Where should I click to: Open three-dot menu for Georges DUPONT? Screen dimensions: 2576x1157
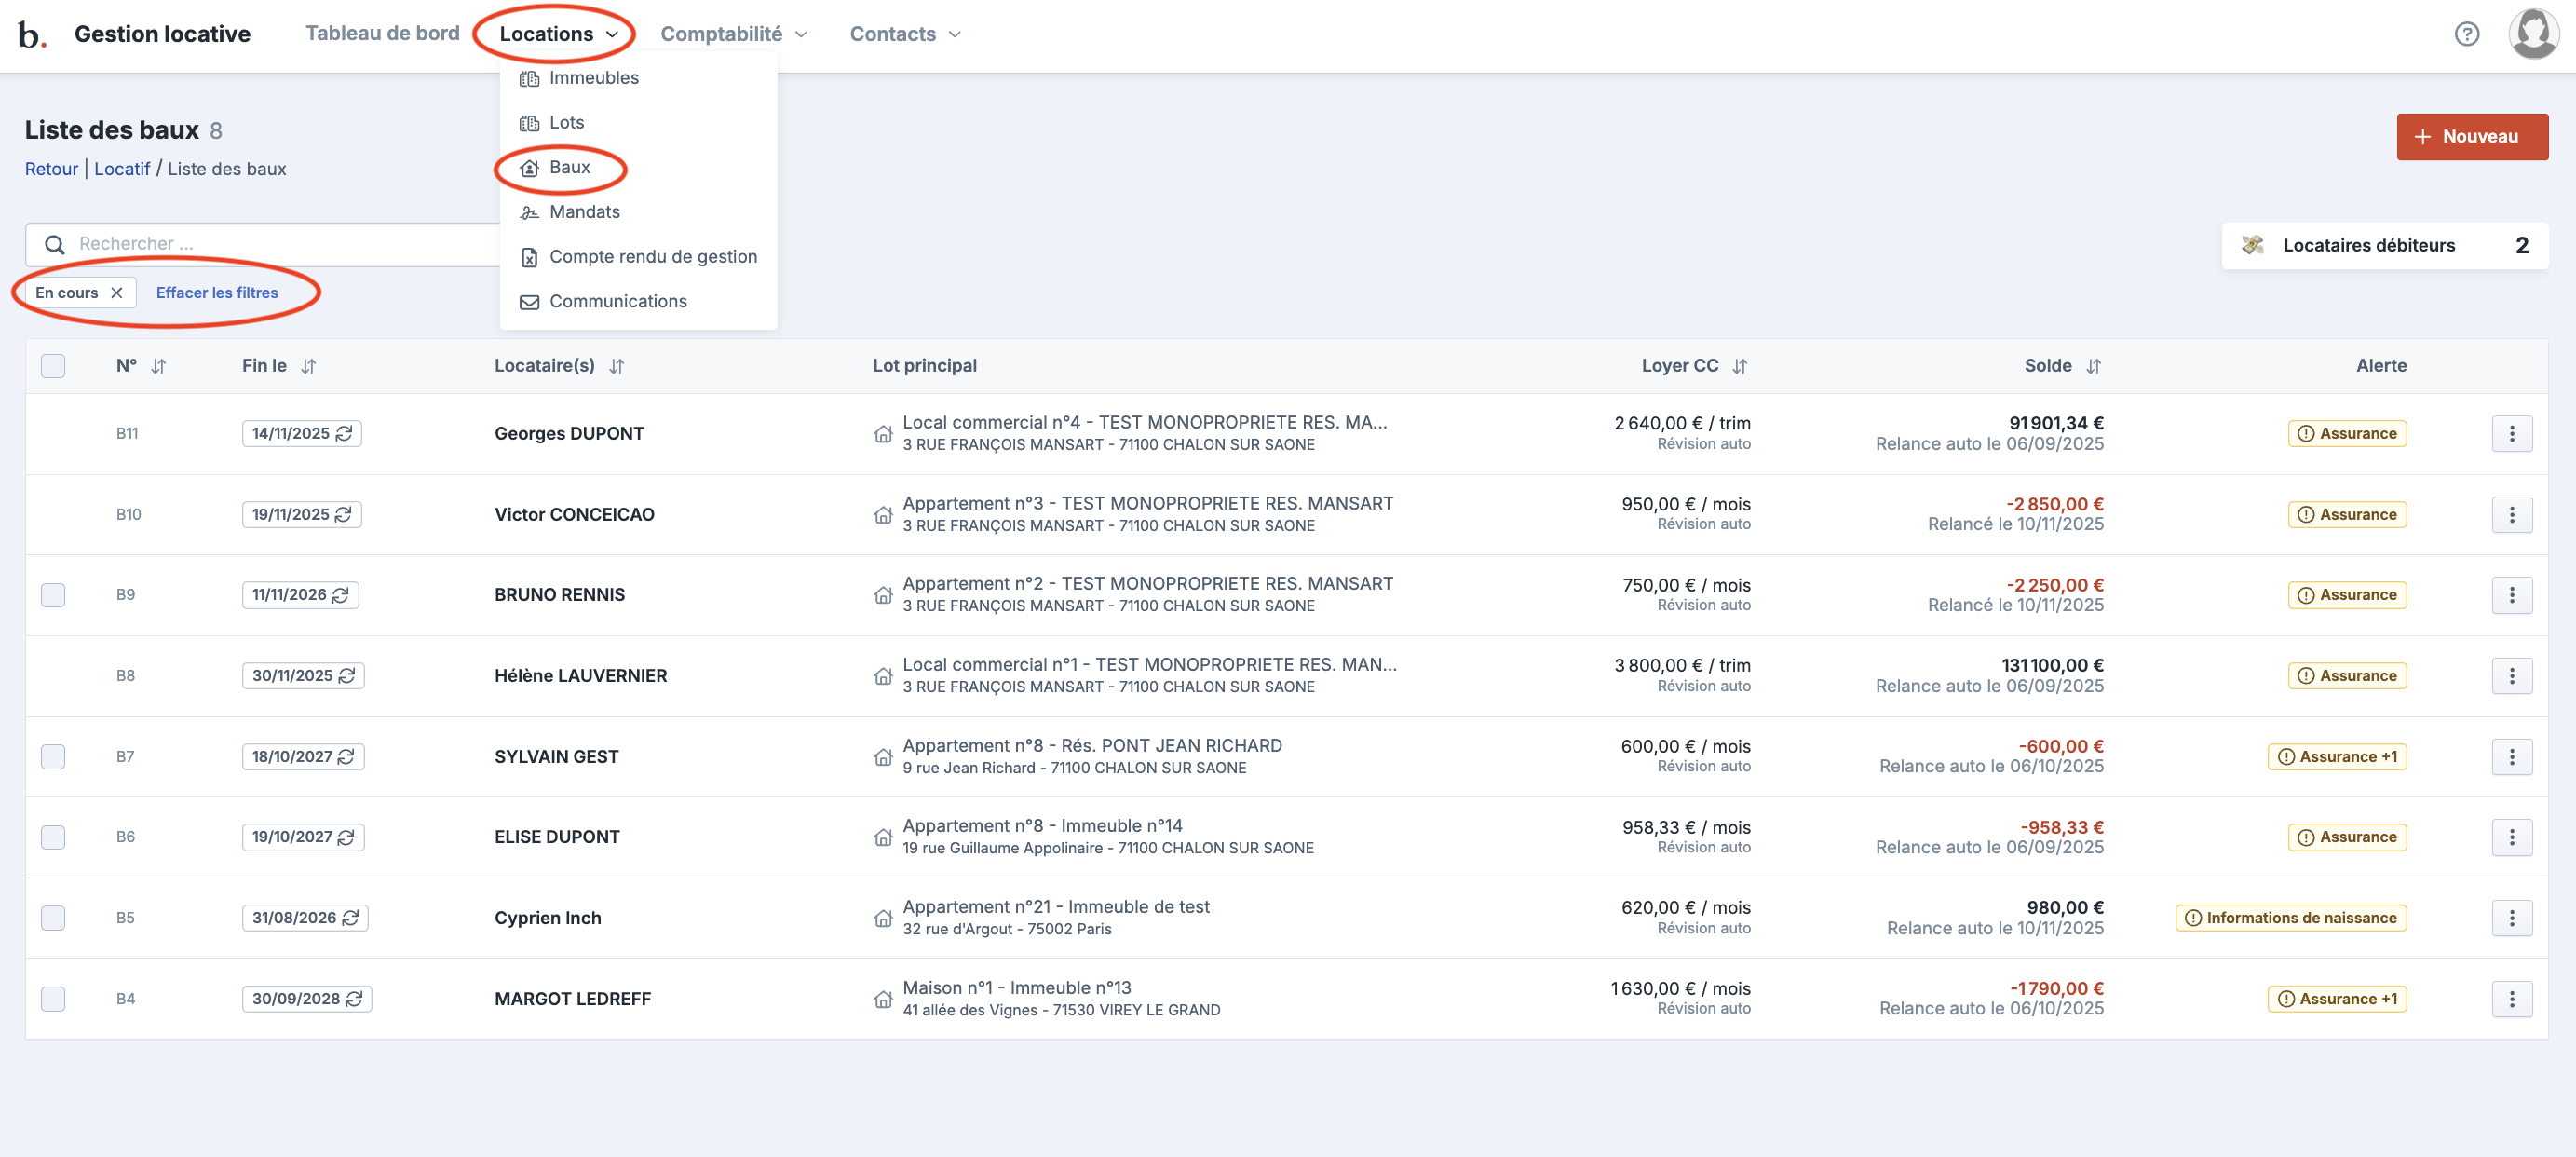pyautogui.click(x=2511, y=434)
